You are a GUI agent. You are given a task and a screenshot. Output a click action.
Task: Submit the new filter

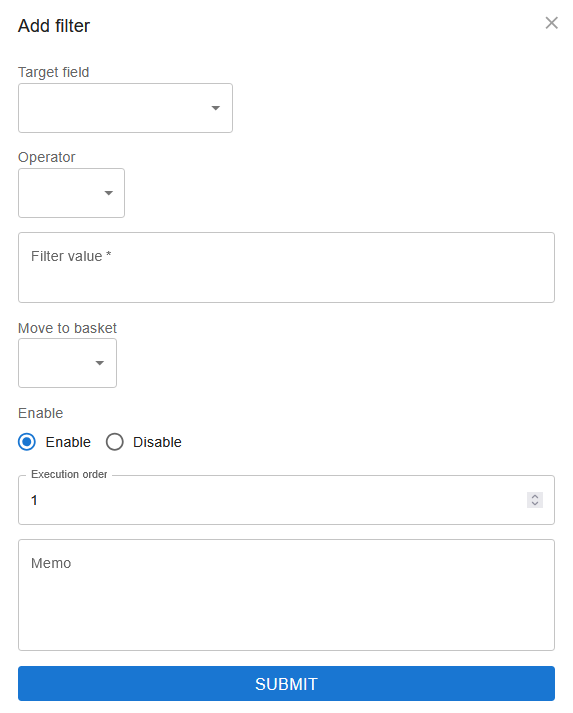tap(286, 683)
